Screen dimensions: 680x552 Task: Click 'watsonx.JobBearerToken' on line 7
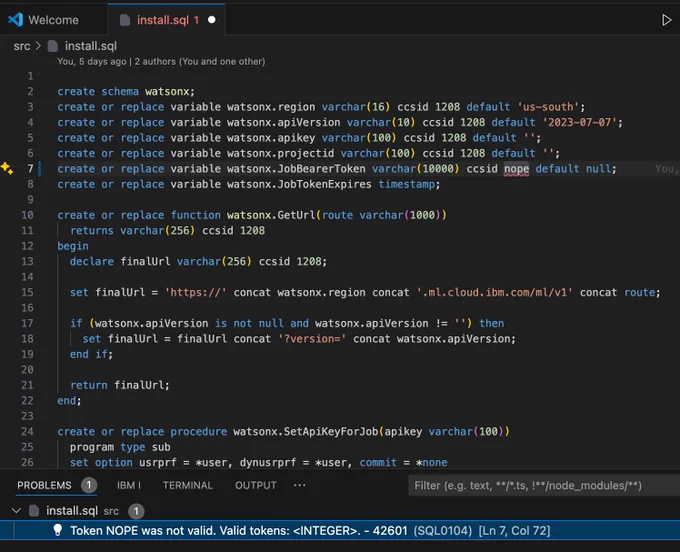pyautogui.click(x=296, y=169)
